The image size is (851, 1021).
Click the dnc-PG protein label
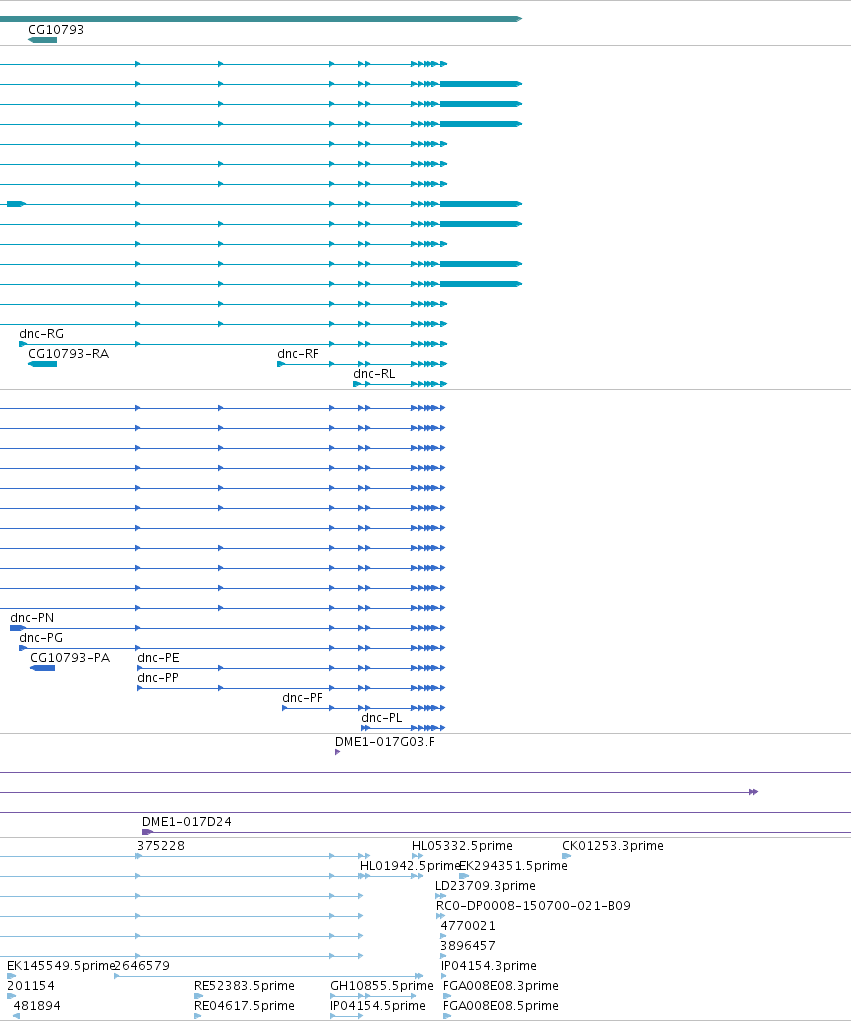pos(41,638)
